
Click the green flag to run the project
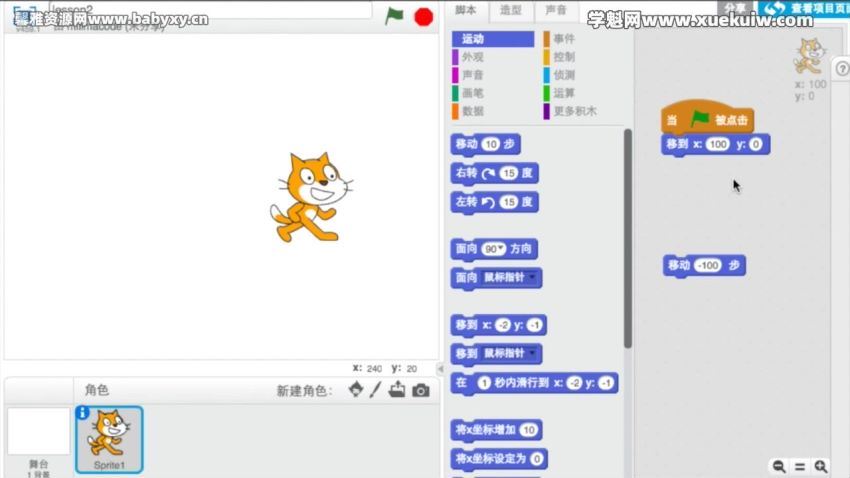[x=394, y=16]
